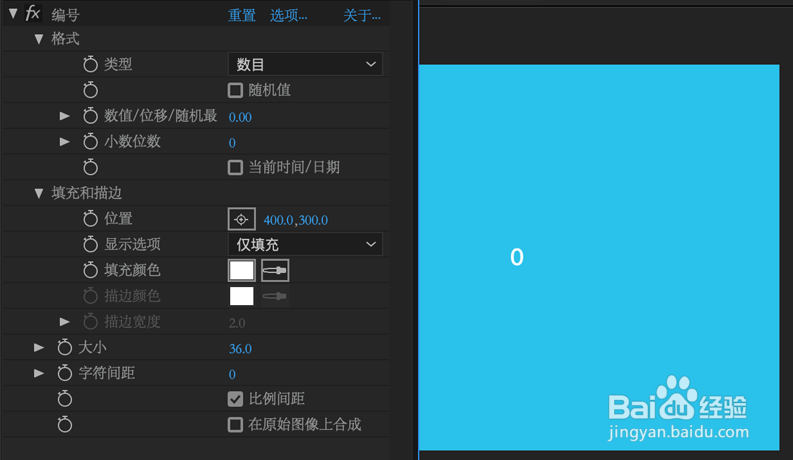The width and height of the screenshot is (793, 460).
Task: Click the 0 number in preview
Action: [517, 257]
